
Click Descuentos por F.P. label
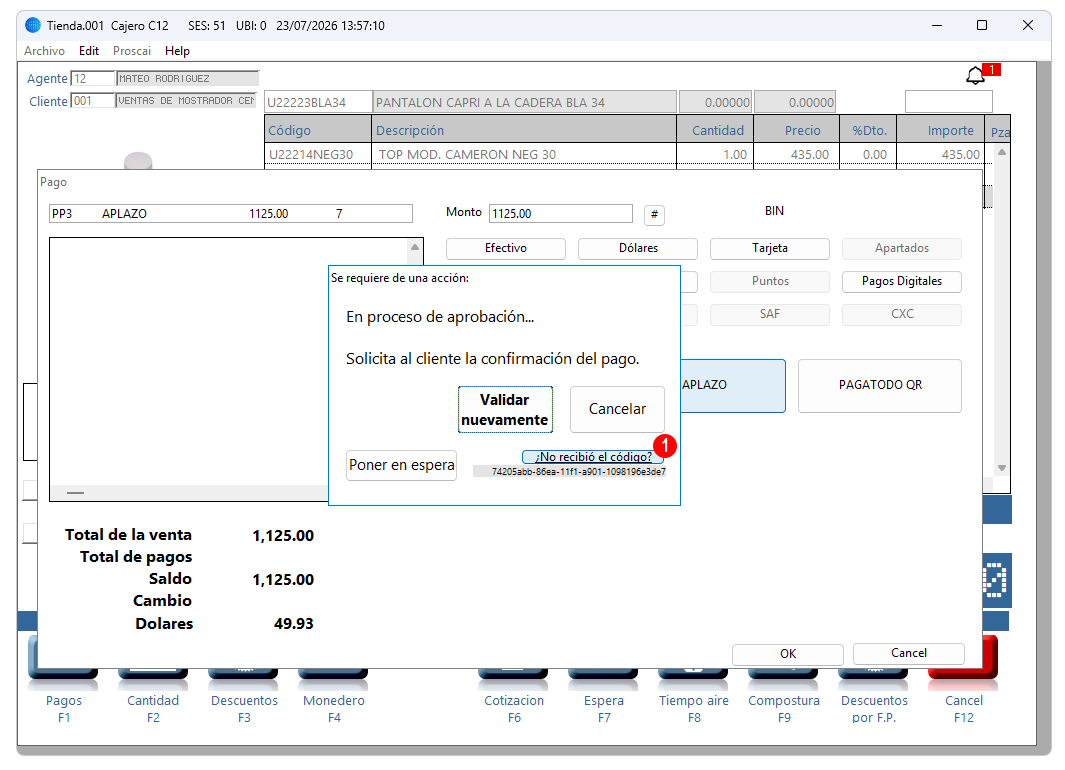pyautogui.click(x=874, y=709)
